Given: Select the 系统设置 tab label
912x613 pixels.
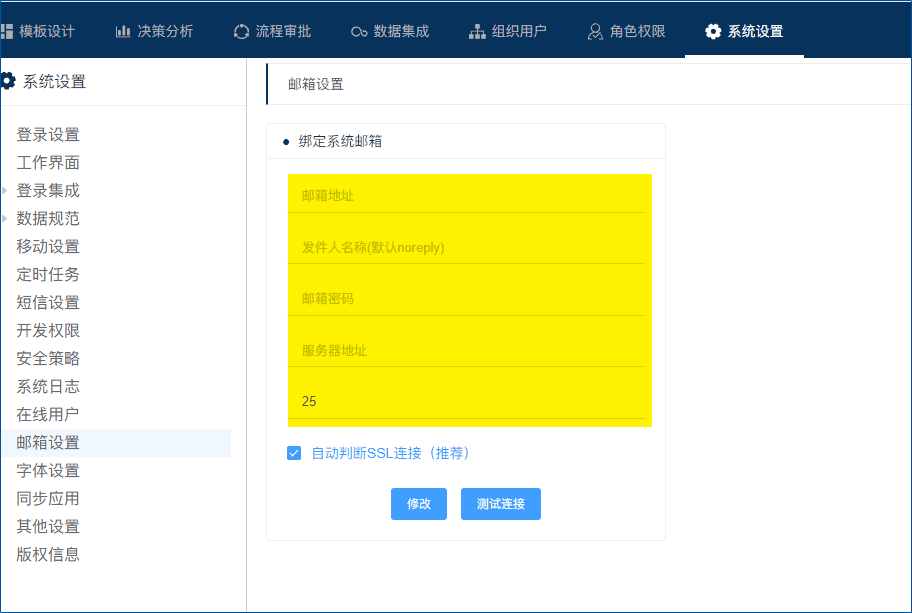Looking at the screenshot, I should pos(756,31).
